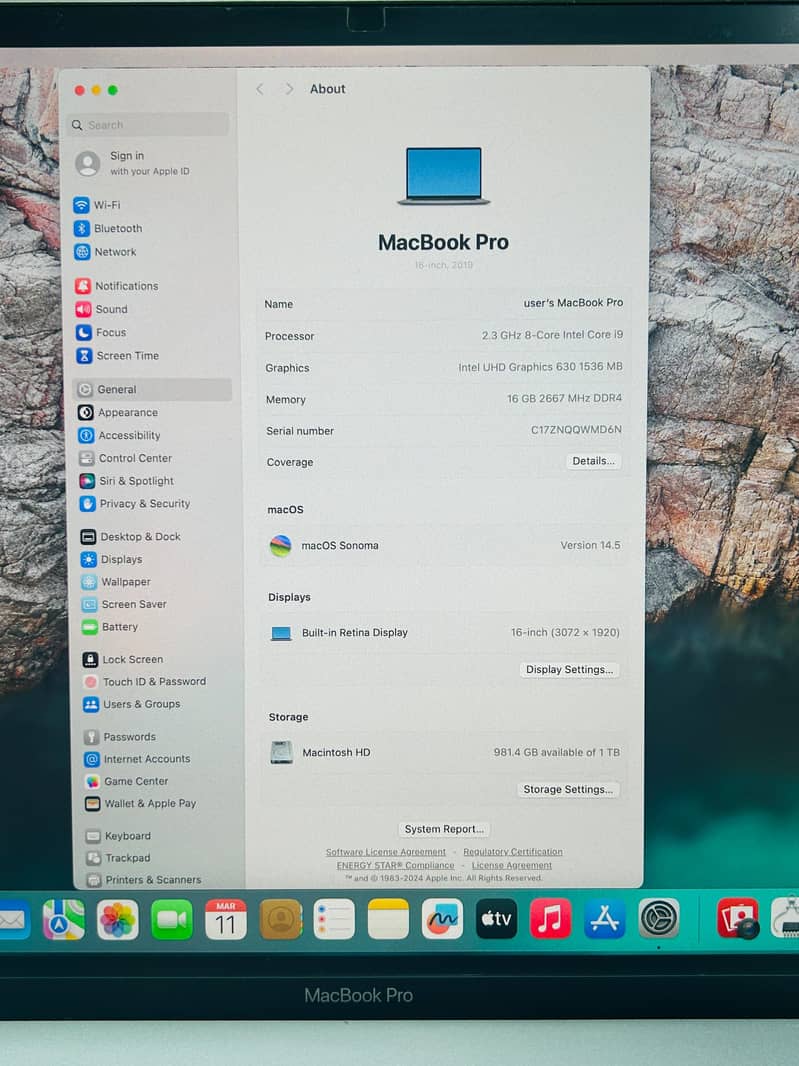Open Printers & Scanners settings
This screenshot has width=799, height=1066.
144,880
